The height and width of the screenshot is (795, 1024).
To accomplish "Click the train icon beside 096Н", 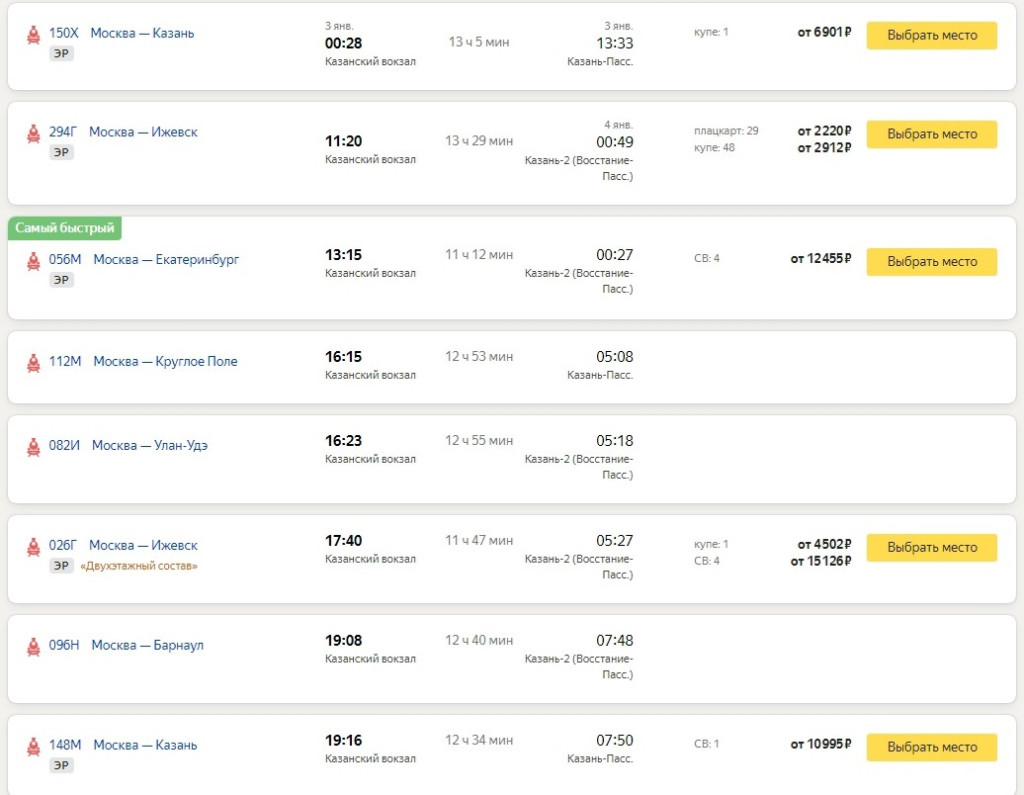I will 34,646.
